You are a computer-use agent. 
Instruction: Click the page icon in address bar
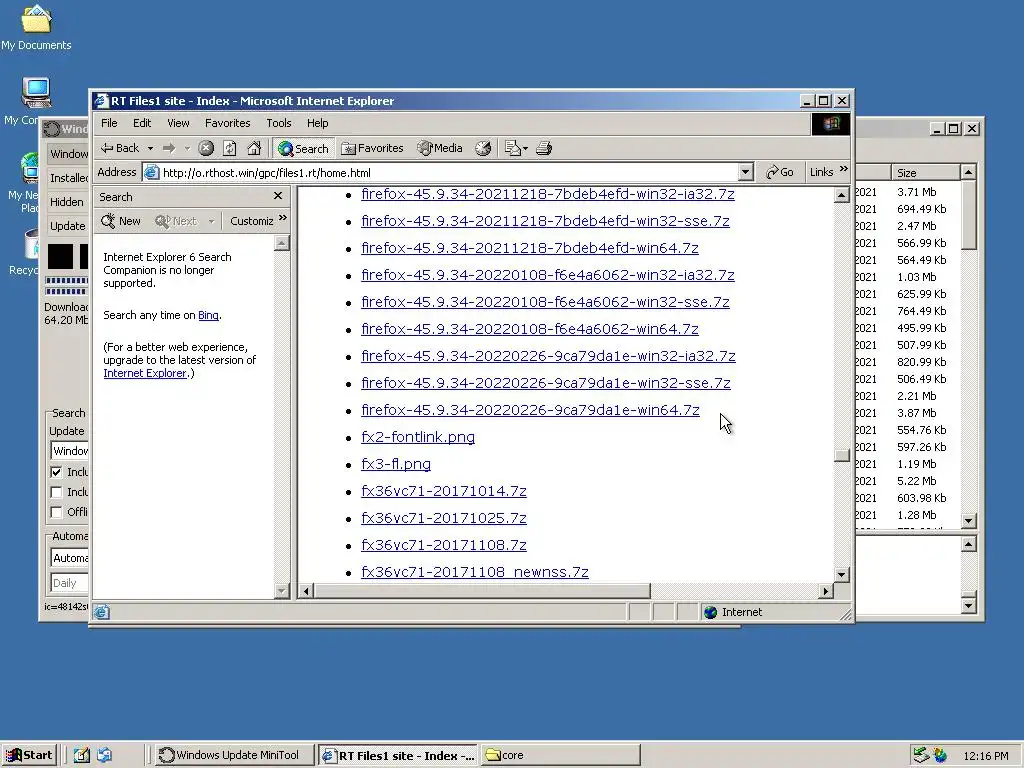coord(151,172)
